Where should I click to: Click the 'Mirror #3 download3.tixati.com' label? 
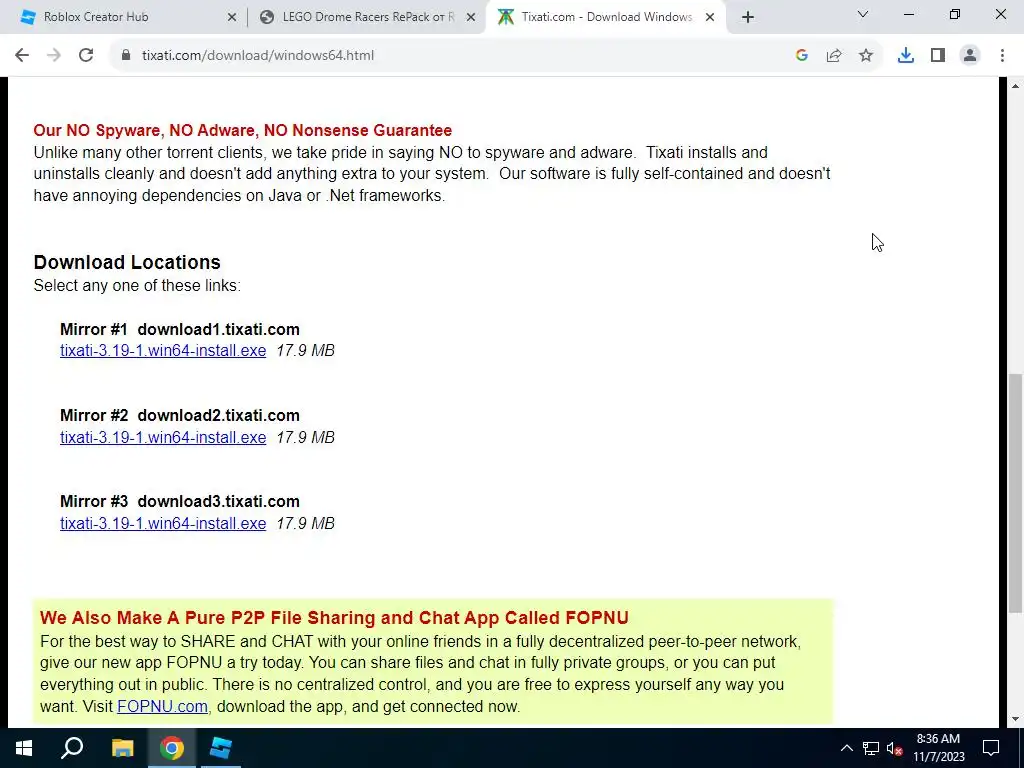coord(180,502)
